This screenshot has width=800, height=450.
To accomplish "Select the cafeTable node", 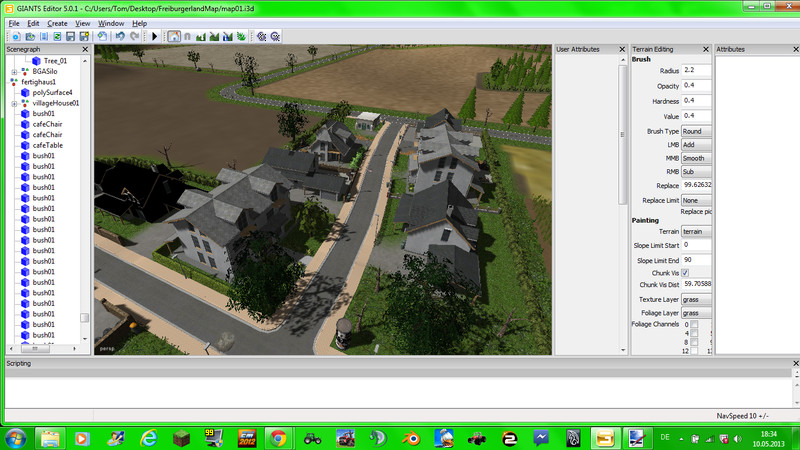I will [x=47, y=145].
